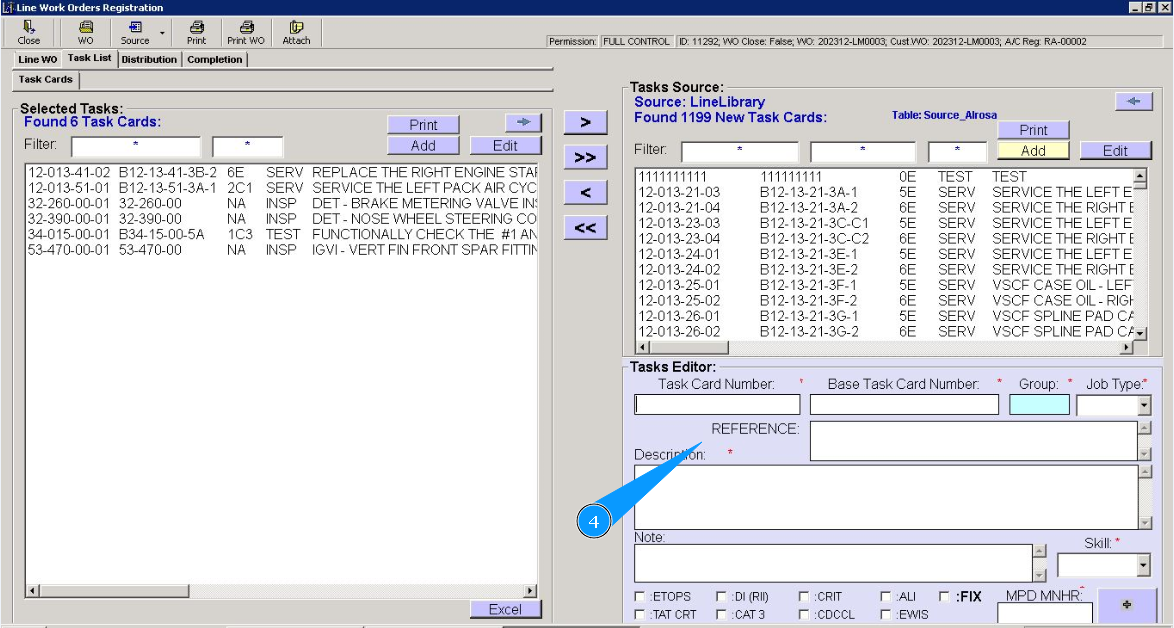Select source row 12-013-26-02

885,332
